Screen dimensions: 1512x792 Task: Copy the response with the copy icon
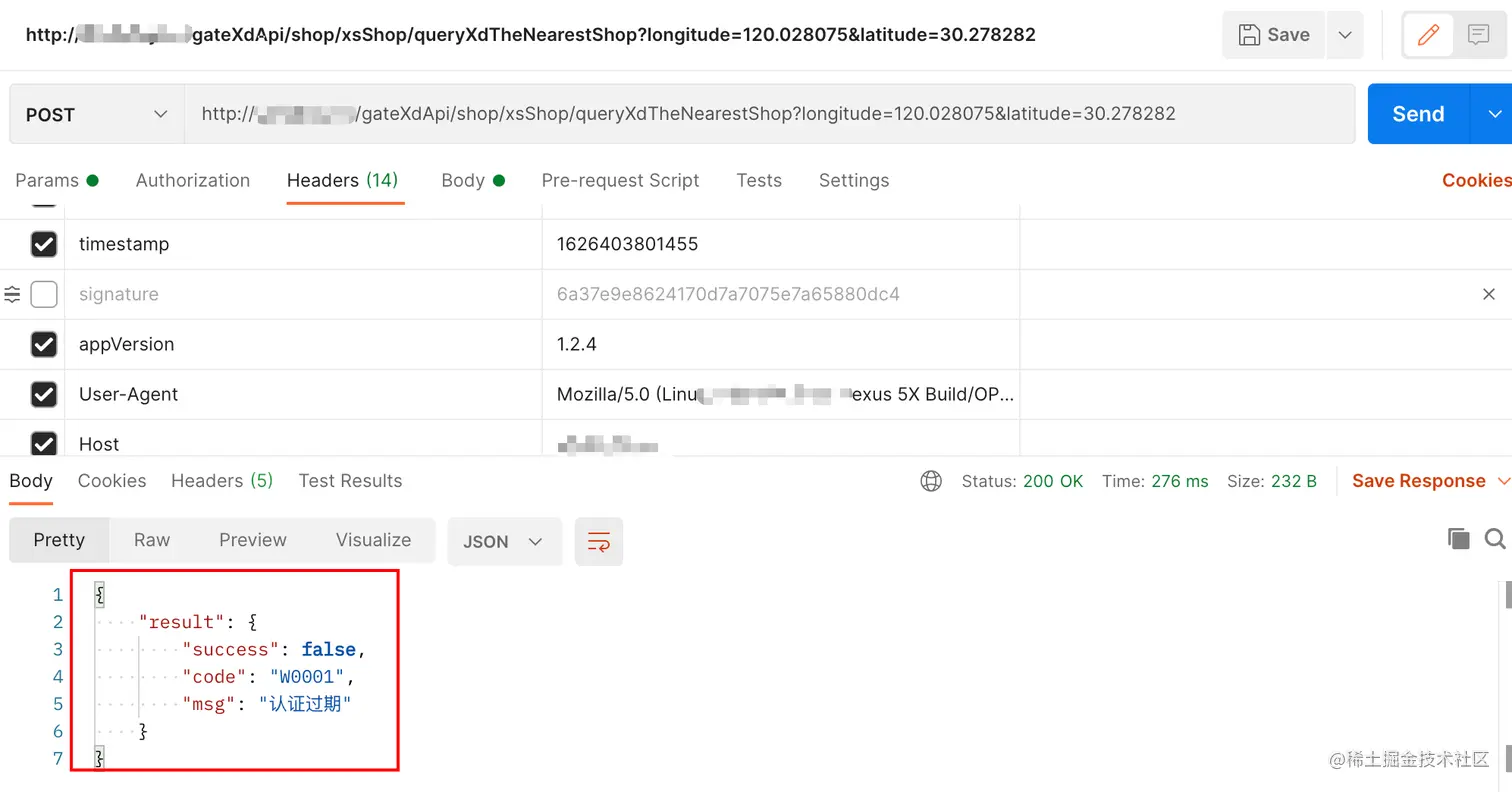[x=1459, y=539]
